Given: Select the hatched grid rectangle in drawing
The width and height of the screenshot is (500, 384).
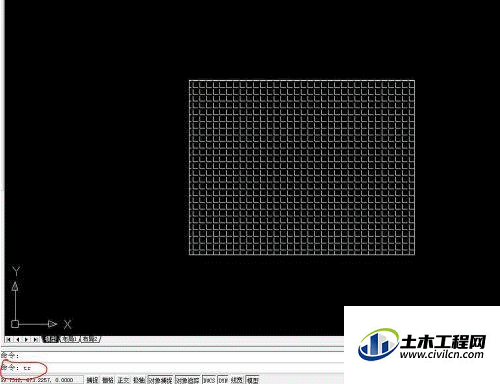Looking at the screenshot, I should tap(302, 167).
